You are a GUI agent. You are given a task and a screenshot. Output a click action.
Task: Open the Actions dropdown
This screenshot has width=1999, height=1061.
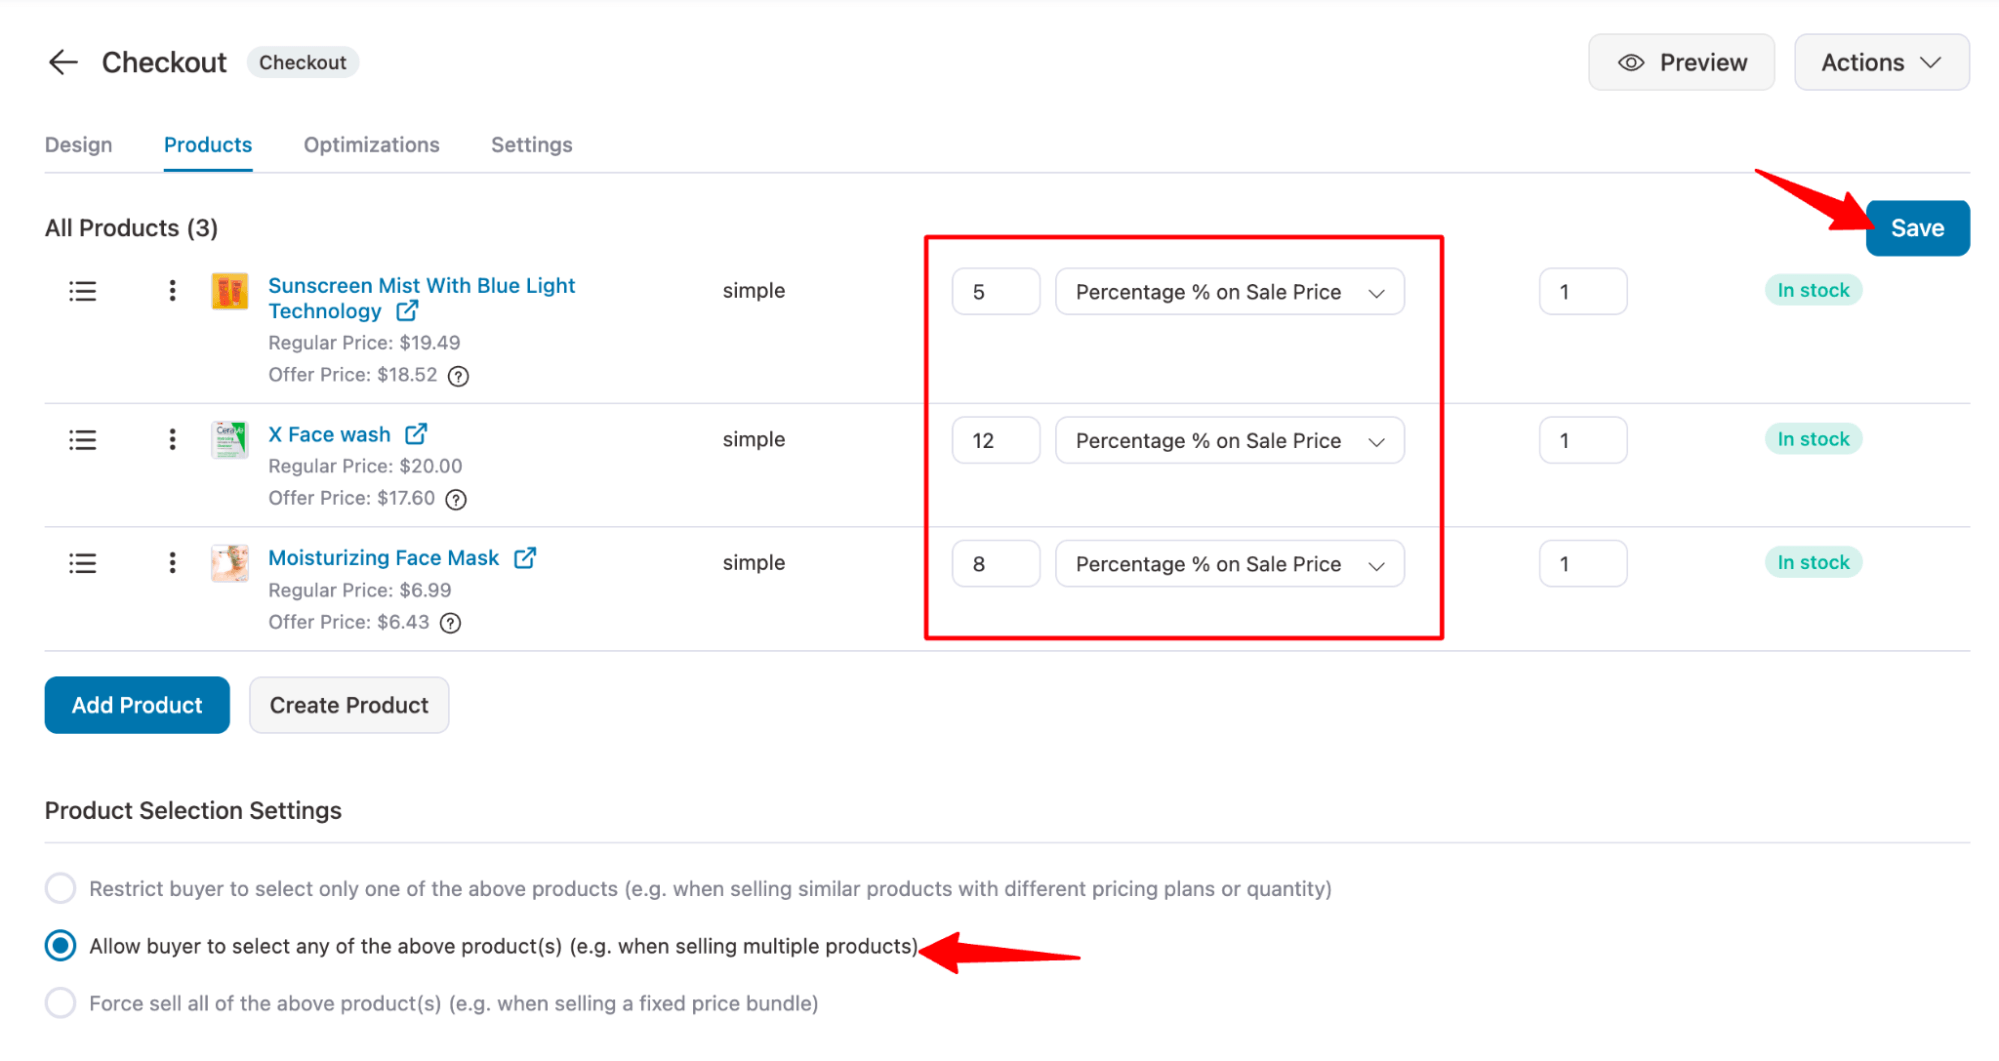click(1881, 62)
